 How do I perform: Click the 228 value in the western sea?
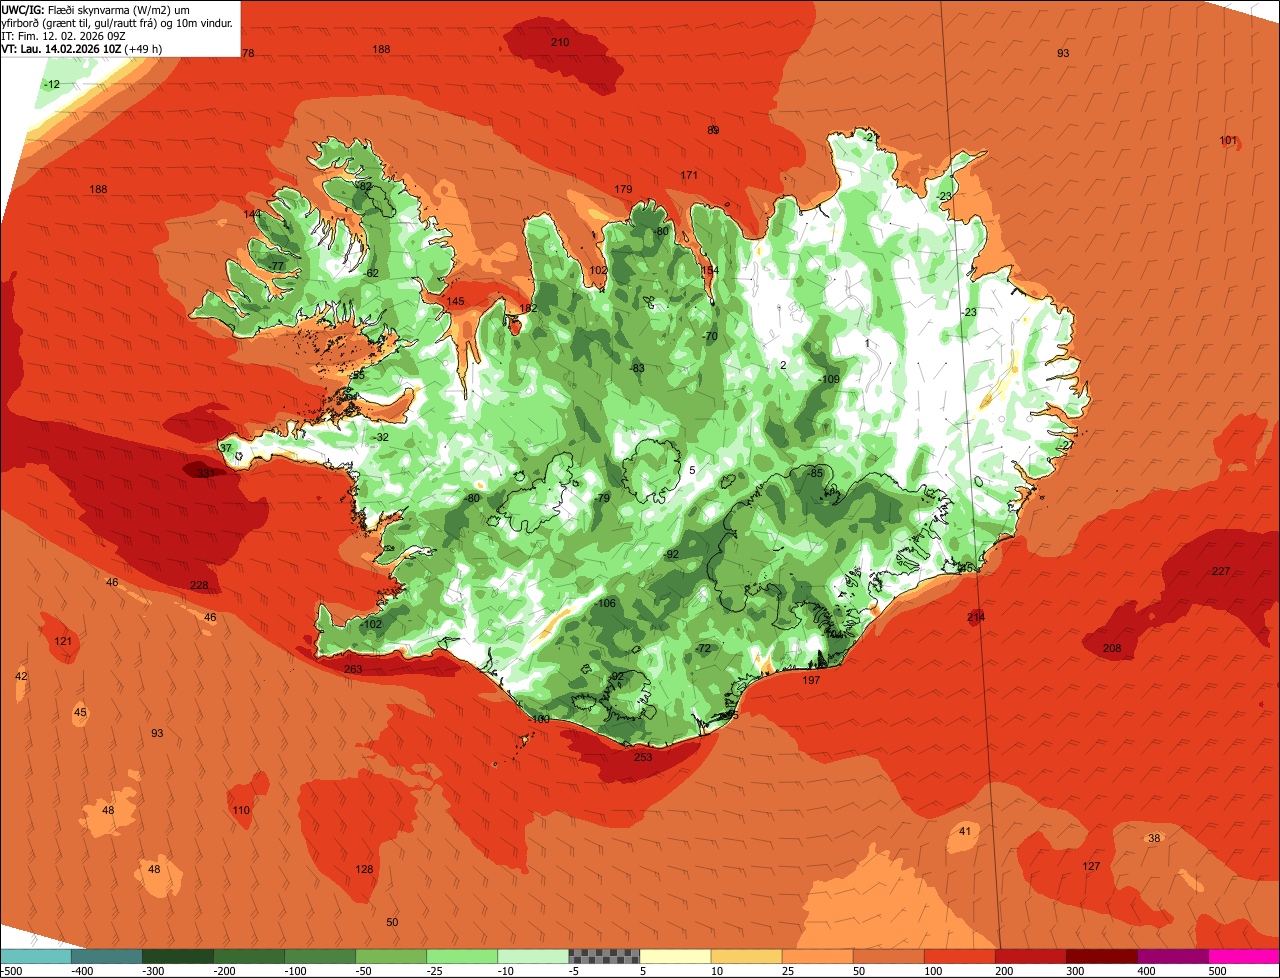tap(199, 585)
